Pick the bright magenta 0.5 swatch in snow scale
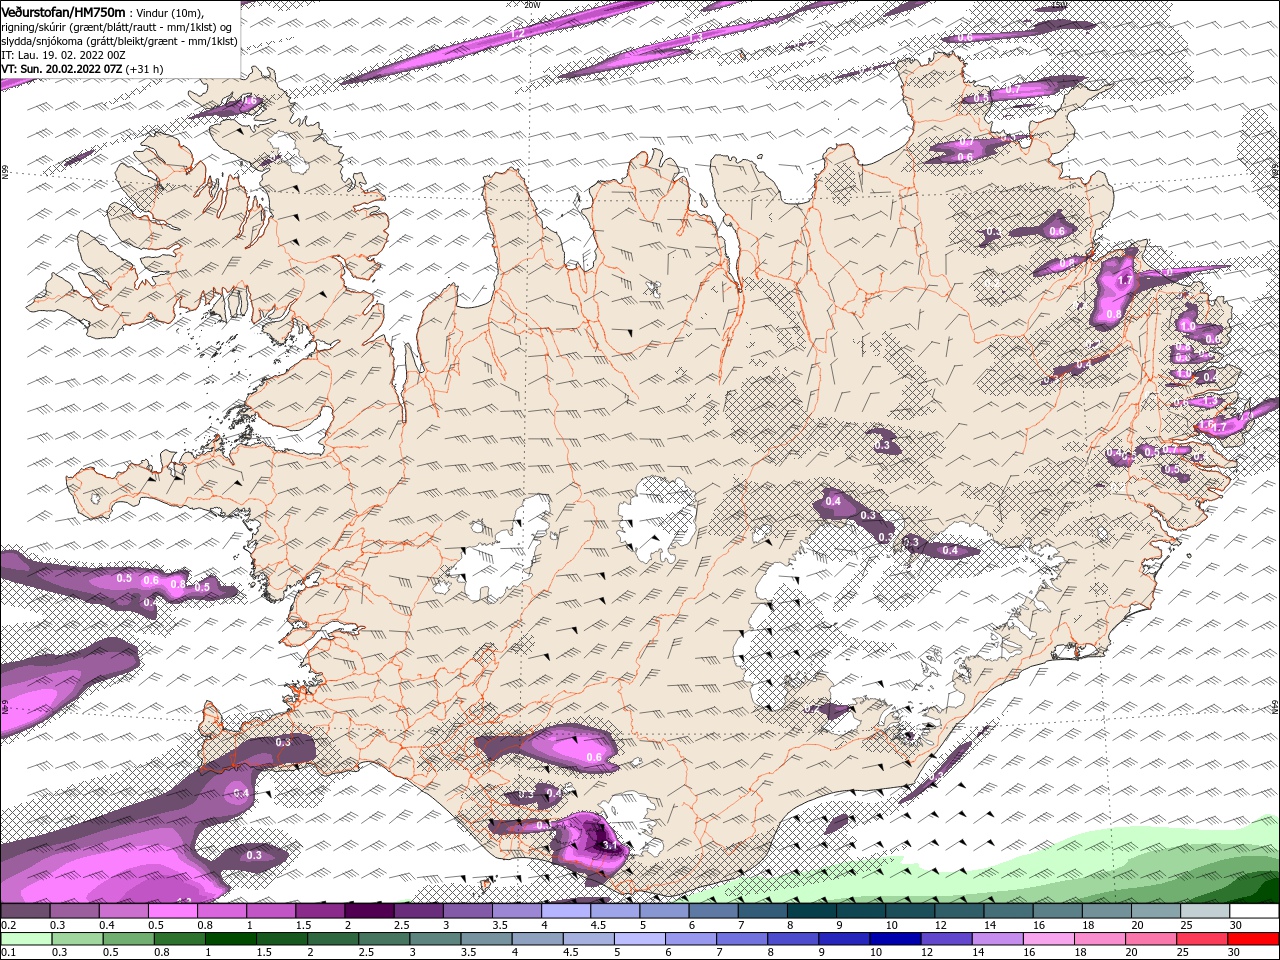Viewport: 1280px width, 960px height. click(173, 910)
